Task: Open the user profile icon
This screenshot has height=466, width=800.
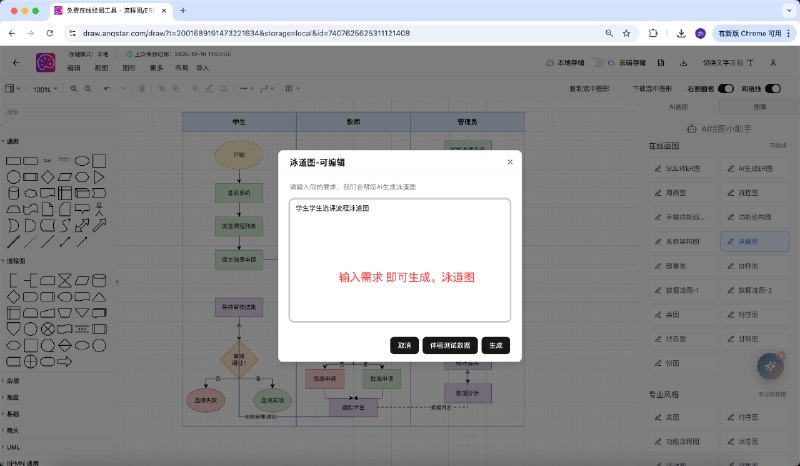Action: [773, 63]
